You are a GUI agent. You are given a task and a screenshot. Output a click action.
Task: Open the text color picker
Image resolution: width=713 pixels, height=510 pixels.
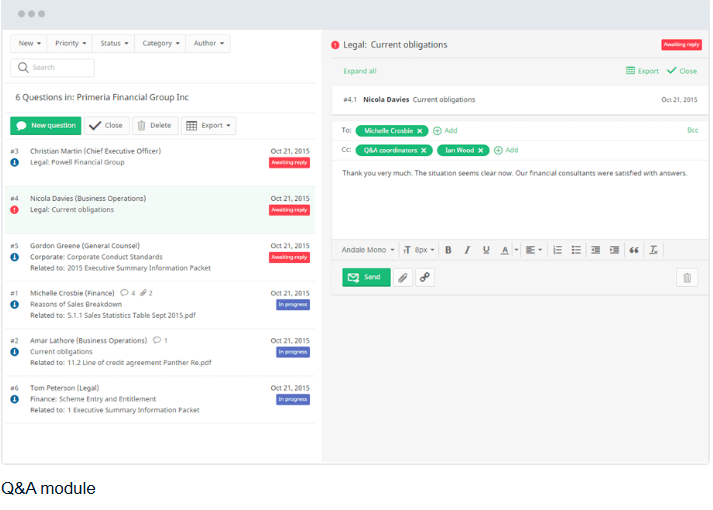[509, 250]
